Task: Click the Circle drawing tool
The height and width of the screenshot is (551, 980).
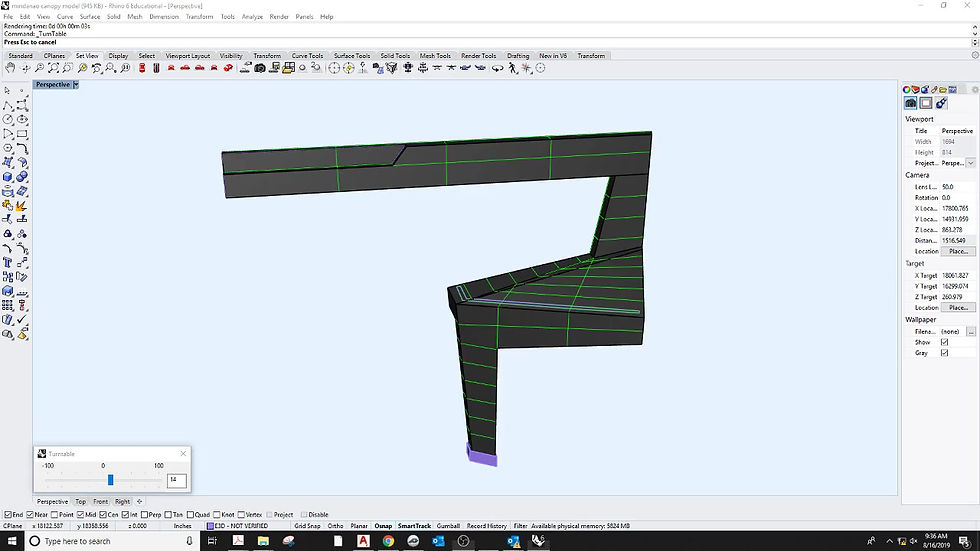Action: [x=8, y=119]
